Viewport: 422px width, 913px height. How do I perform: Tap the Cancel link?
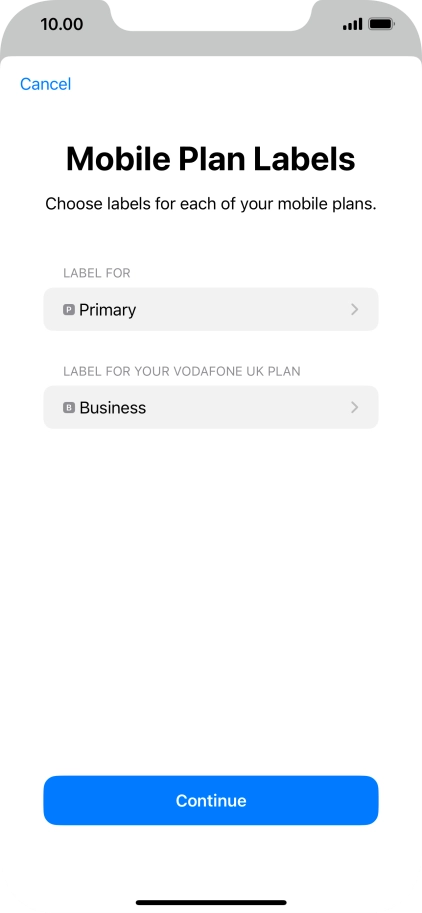coord(45,84)
